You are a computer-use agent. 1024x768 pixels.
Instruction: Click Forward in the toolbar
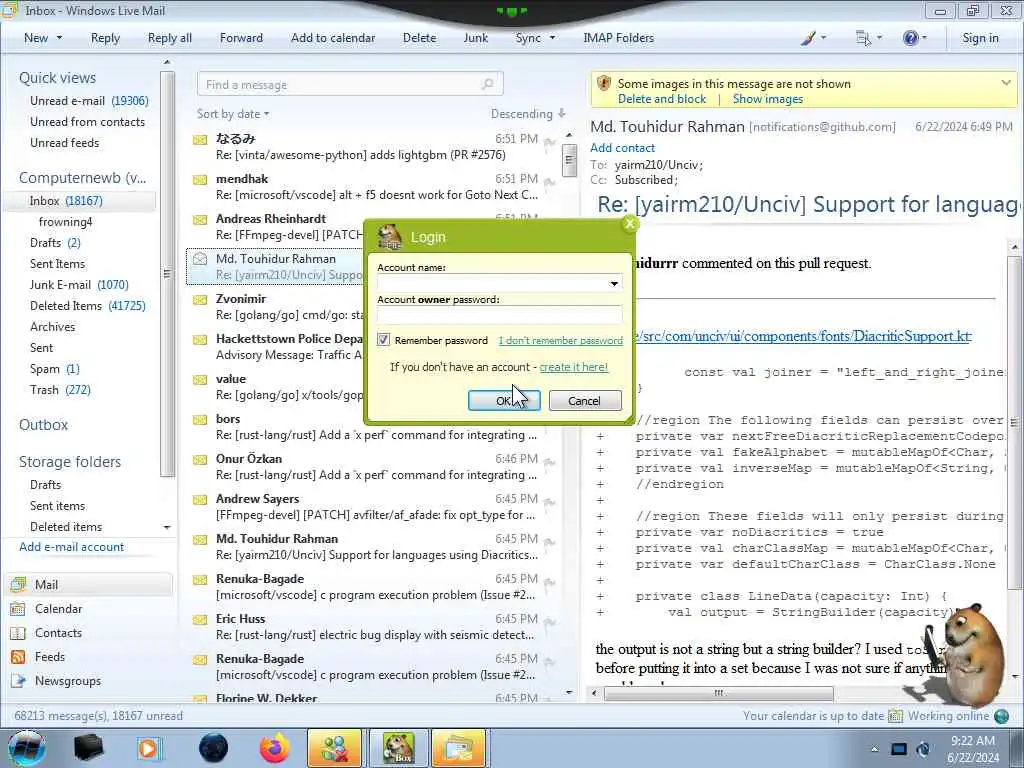[241, 38]
